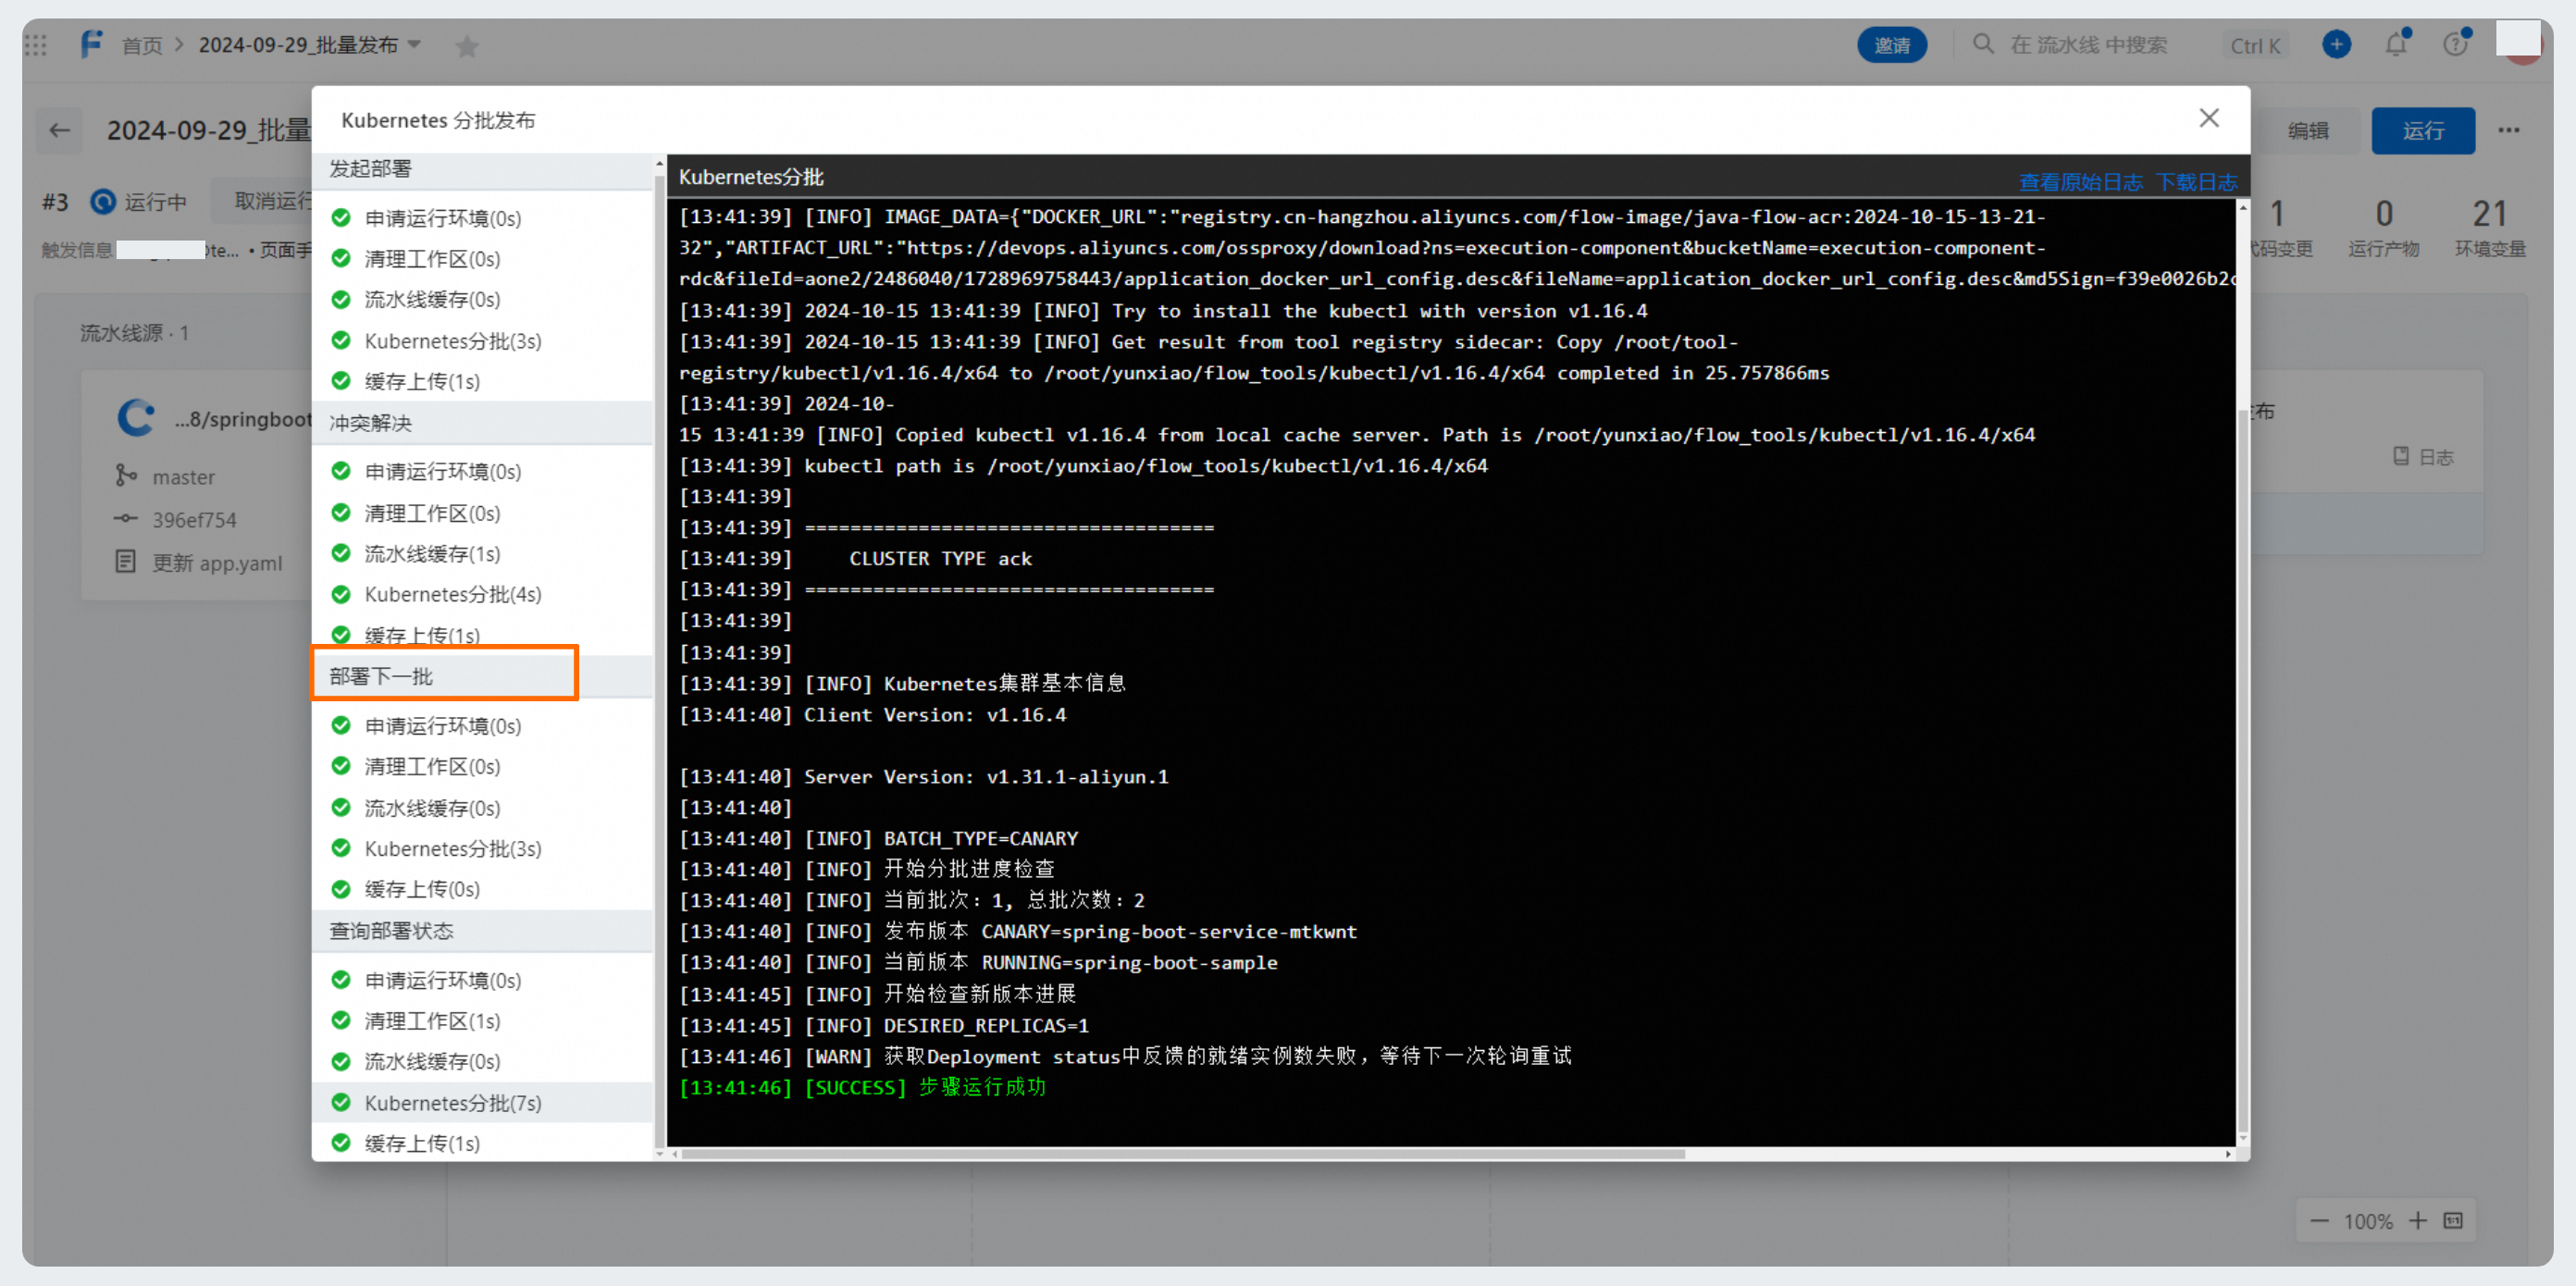
Task: Click the 更新 app.yaml document icon
Action: 125,562
